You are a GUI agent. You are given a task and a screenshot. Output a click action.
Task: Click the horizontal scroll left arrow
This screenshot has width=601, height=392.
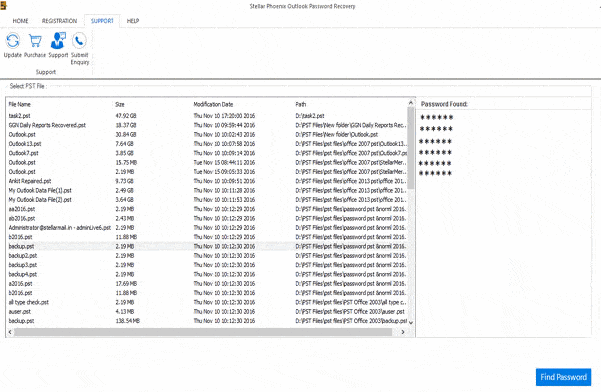[x=10, y=332]
